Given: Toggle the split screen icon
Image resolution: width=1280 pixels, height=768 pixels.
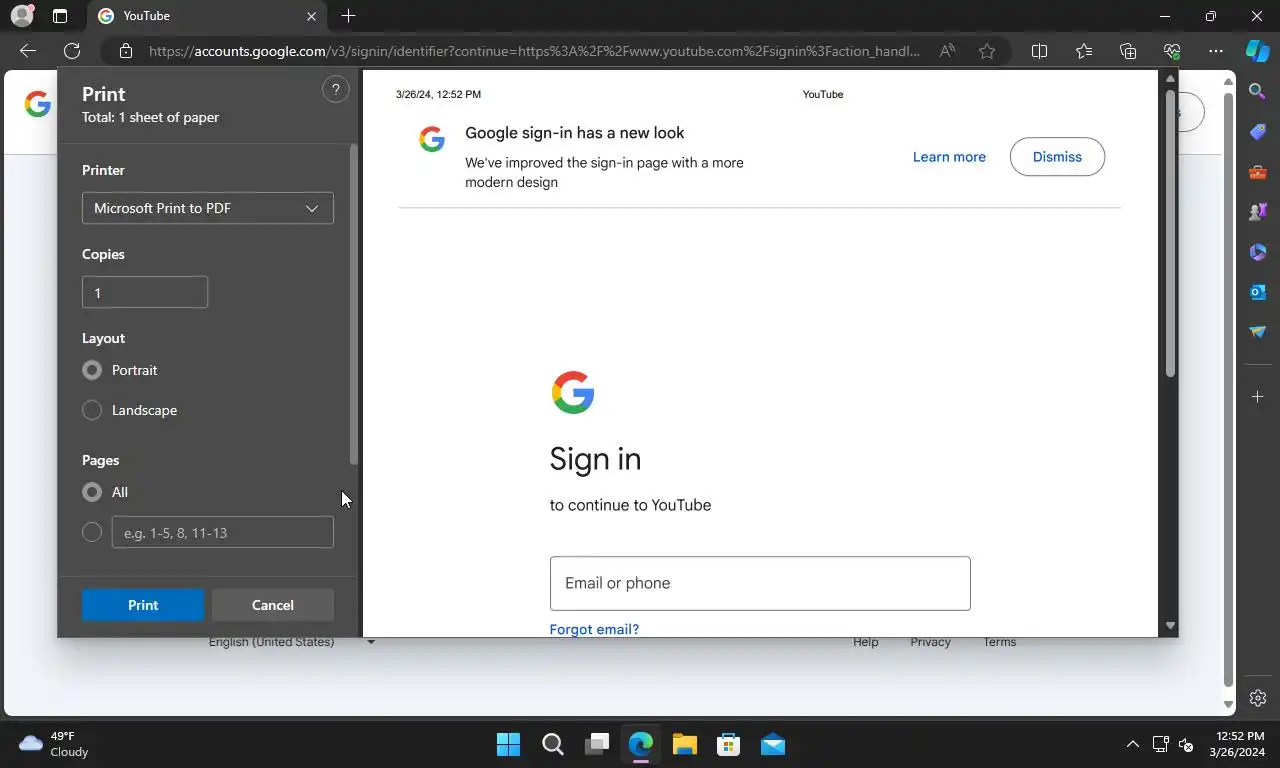Looking at the screenshot, I should click(x=1039, y=51).
